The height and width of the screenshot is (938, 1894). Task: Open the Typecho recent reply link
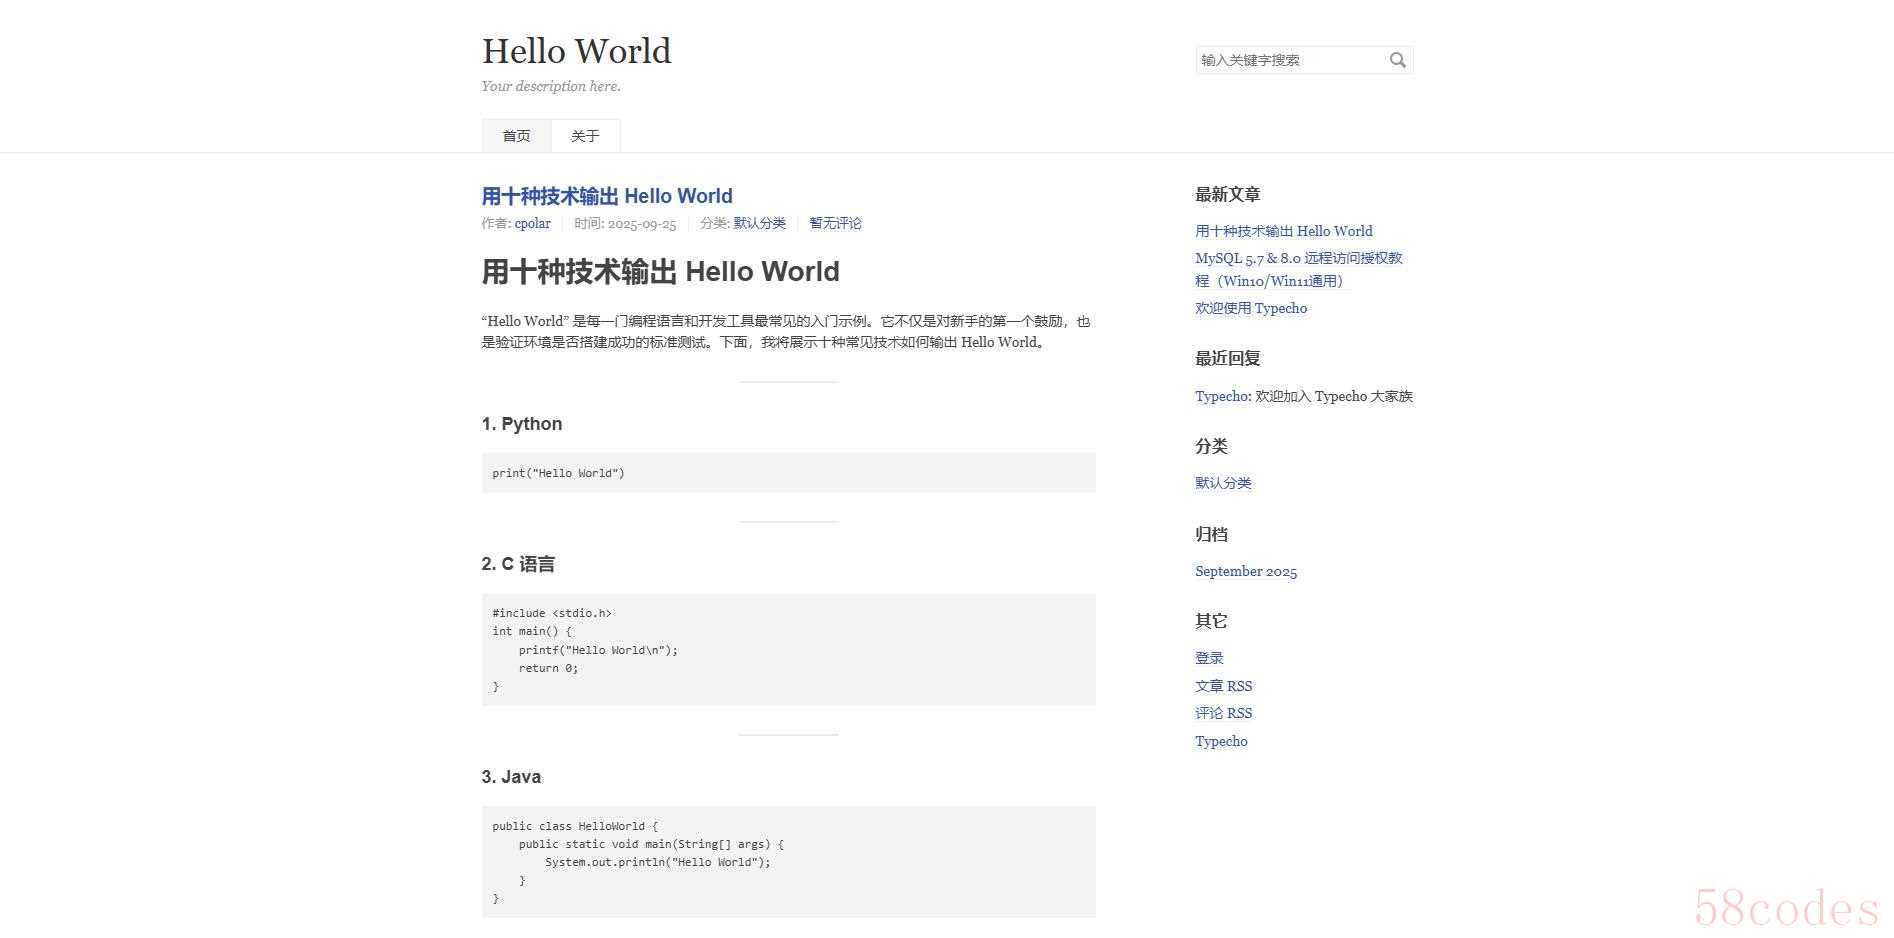tap(1221, 396)
